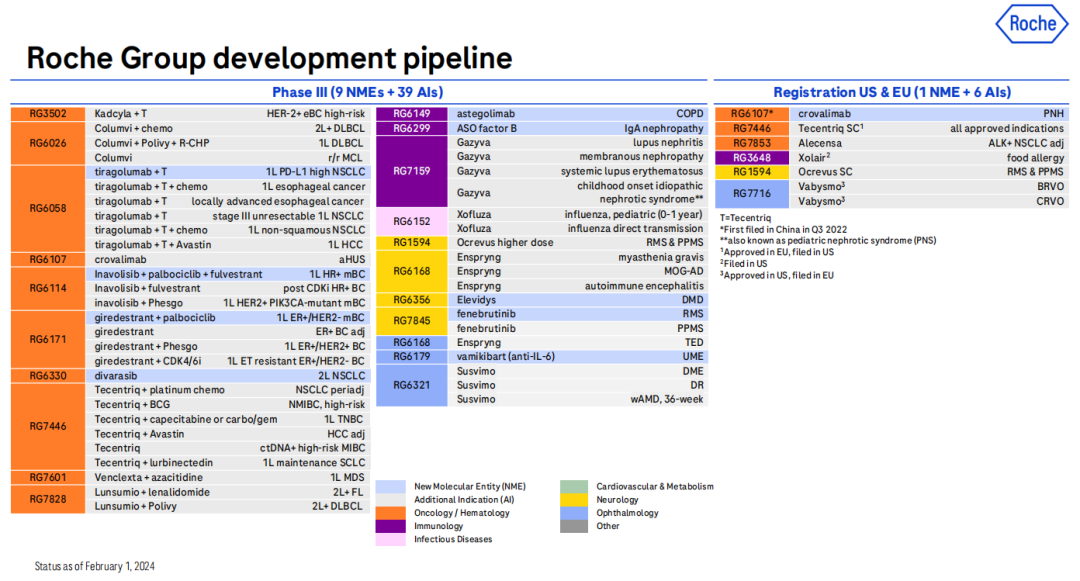Screen dimensions: 1080x581
Task: Click the RG3502 compound code cell
Action: pos(48,114)
